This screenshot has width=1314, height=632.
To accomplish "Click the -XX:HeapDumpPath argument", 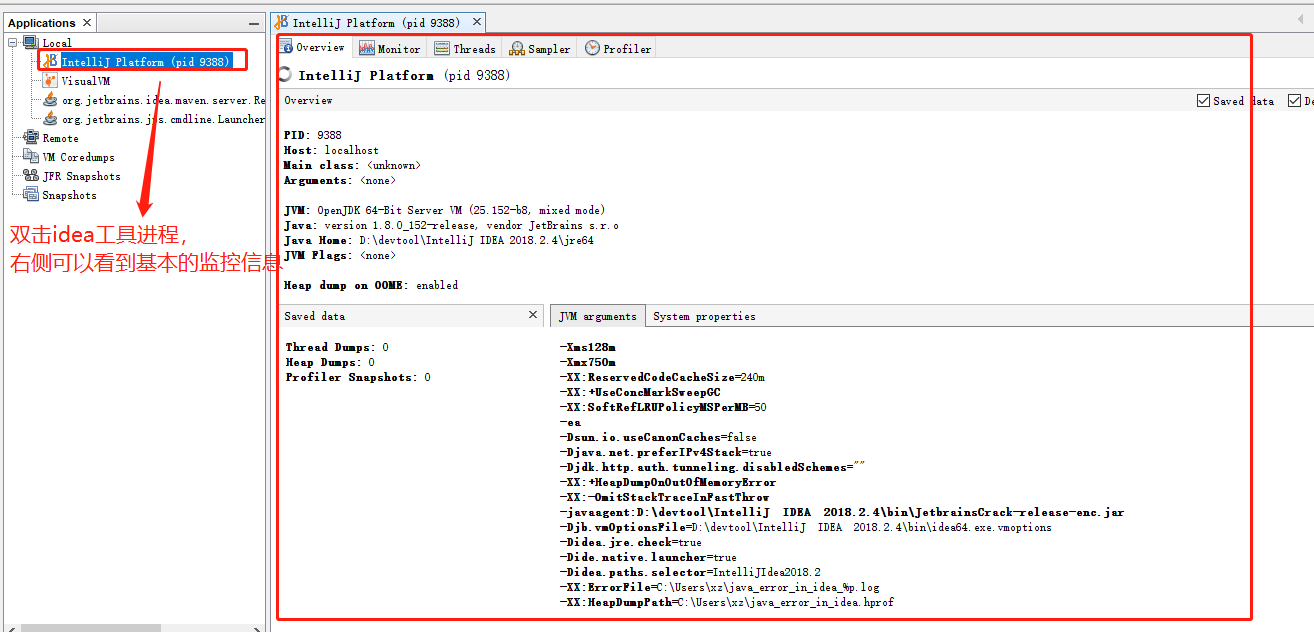I will (726, 602).
